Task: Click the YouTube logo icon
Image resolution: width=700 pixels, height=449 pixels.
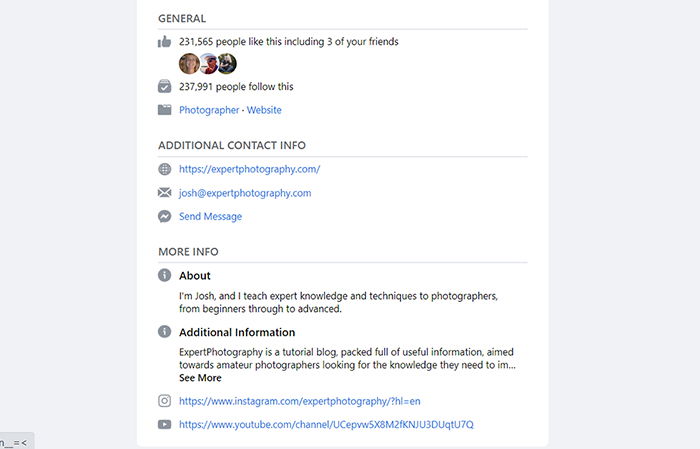Action: tap(164, 424)
